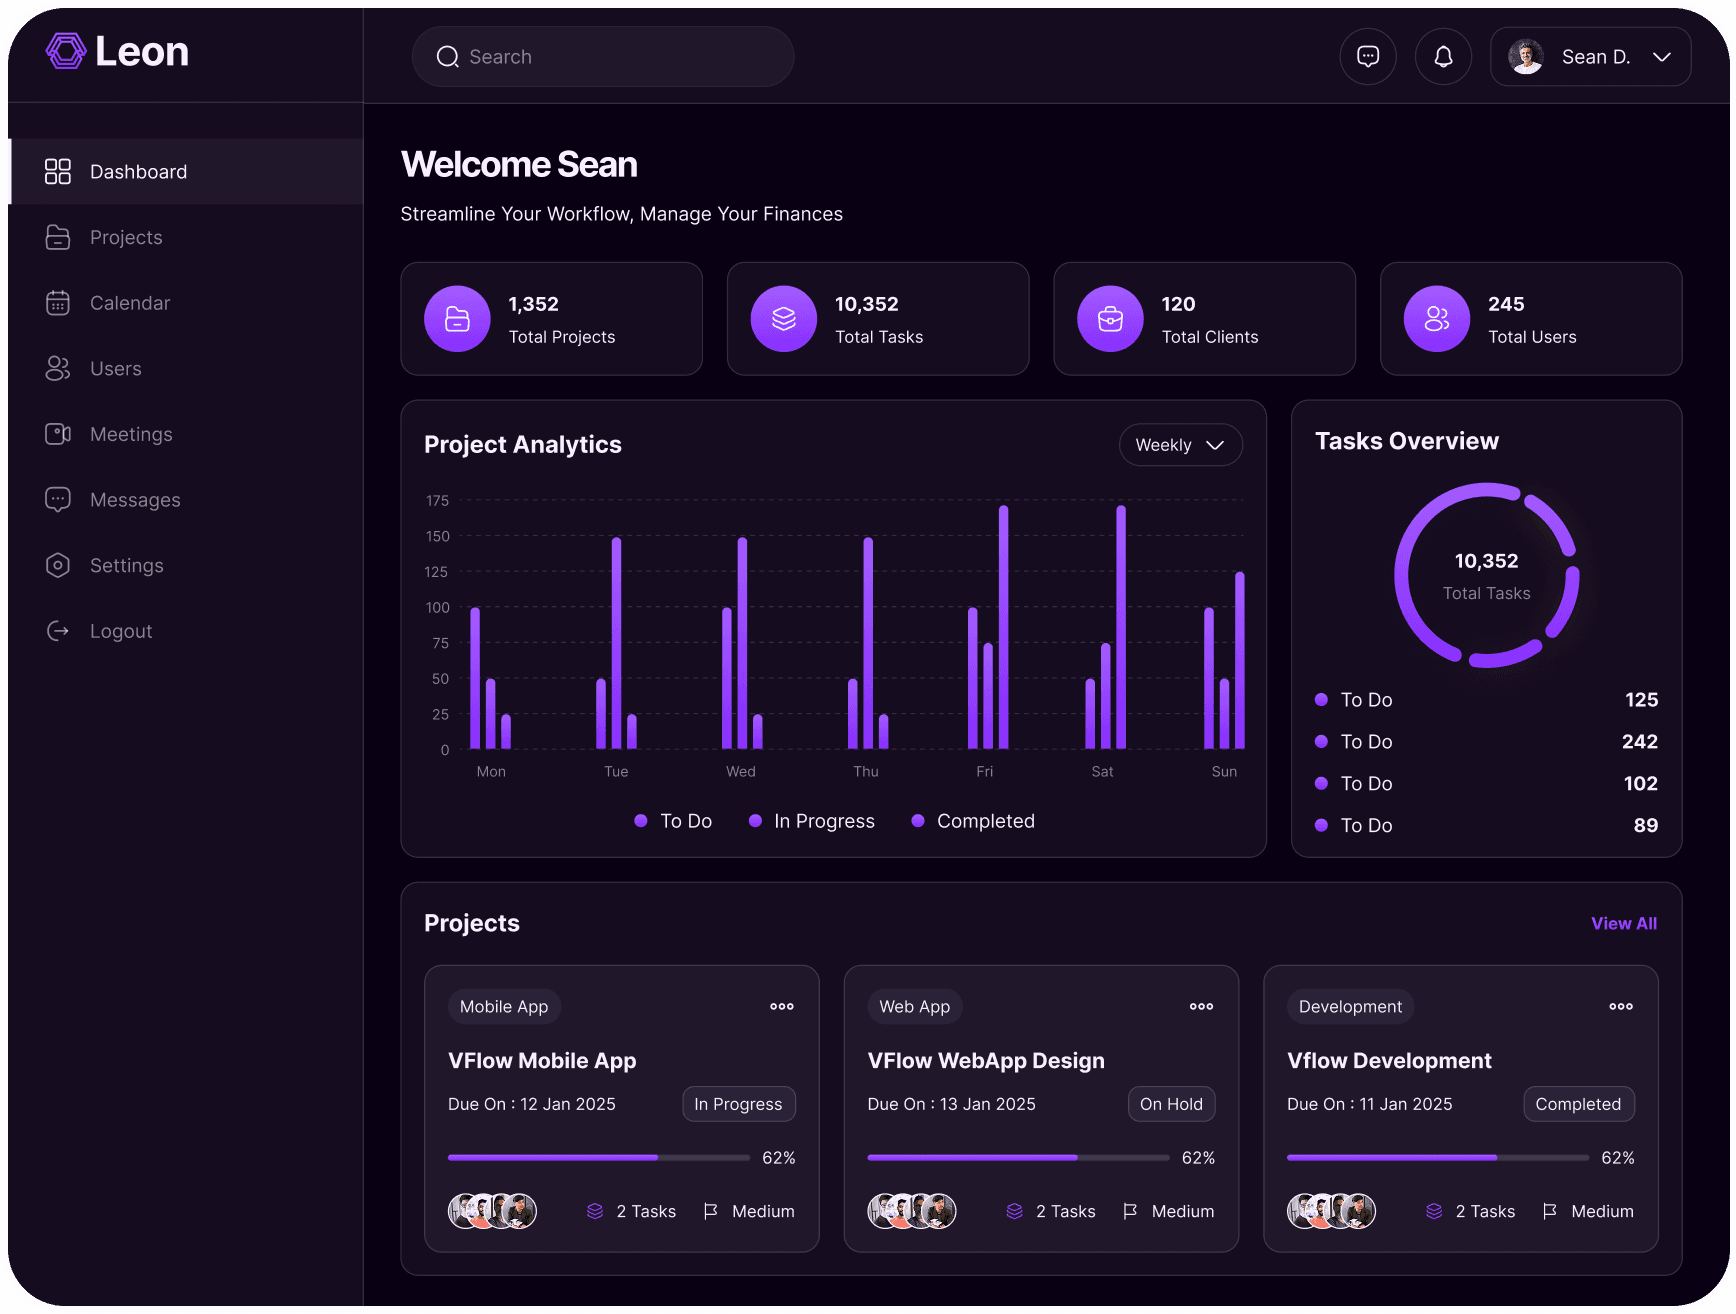This screenshot has width=1736, height=1314.
Task: Click the View All projects link
Action: pyautogui.click(x=1623, y=923)
